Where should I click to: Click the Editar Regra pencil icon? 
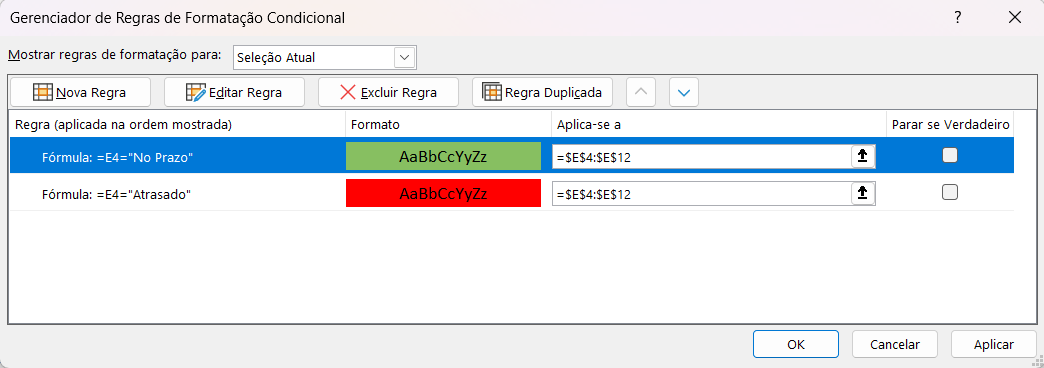[x=196, y=92]
